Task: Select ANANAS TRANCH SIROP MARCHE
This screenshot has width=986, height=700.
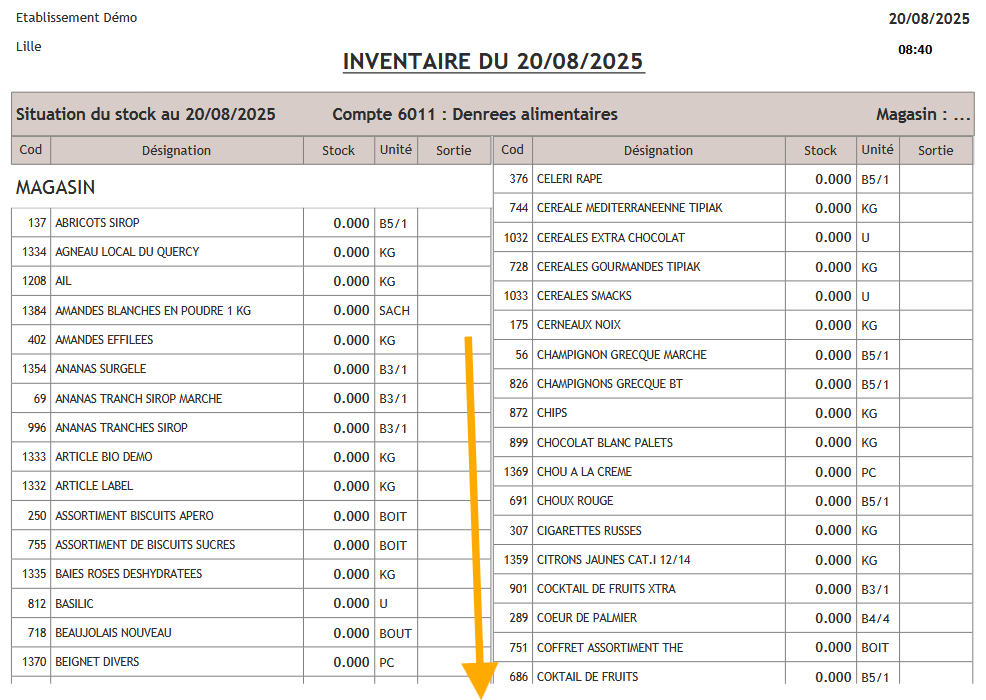Action: (138, 399)
